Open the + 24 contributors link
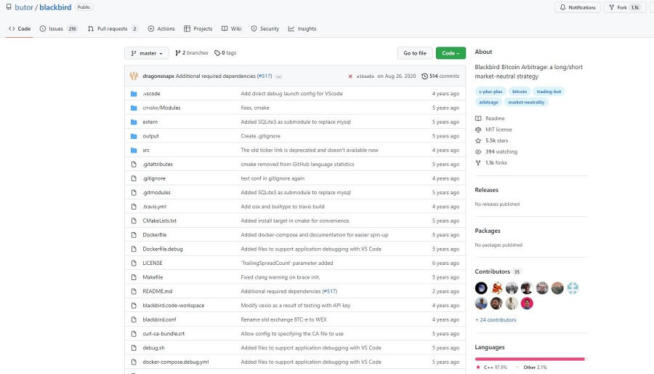Screen dimensions: 654x374 tap(496, 320)
